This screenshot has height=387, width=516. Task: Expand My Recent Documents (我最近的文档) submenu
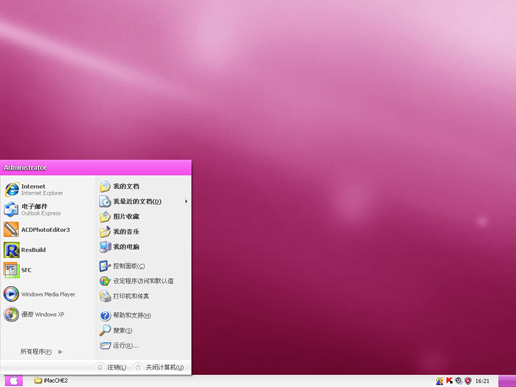click(144, 201)
